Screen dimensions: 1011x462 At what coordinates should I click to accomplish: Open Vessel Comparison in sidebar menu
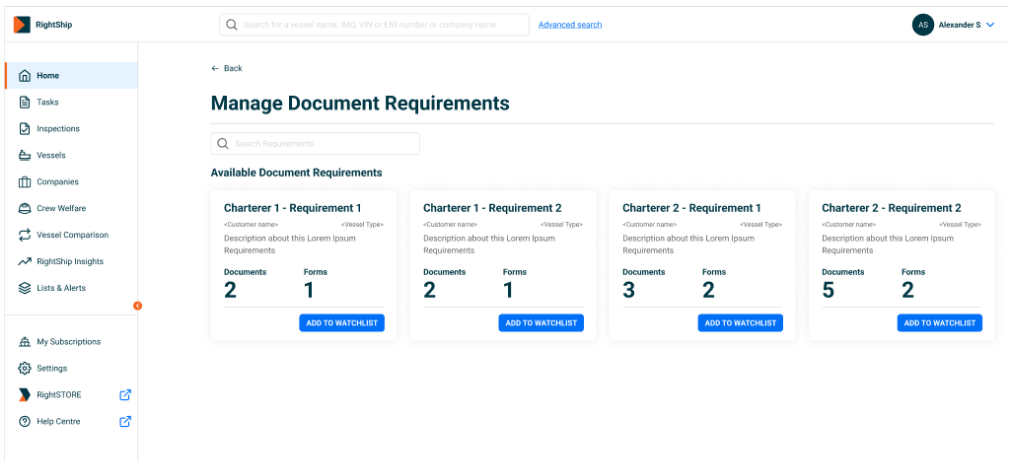(71, 235)
